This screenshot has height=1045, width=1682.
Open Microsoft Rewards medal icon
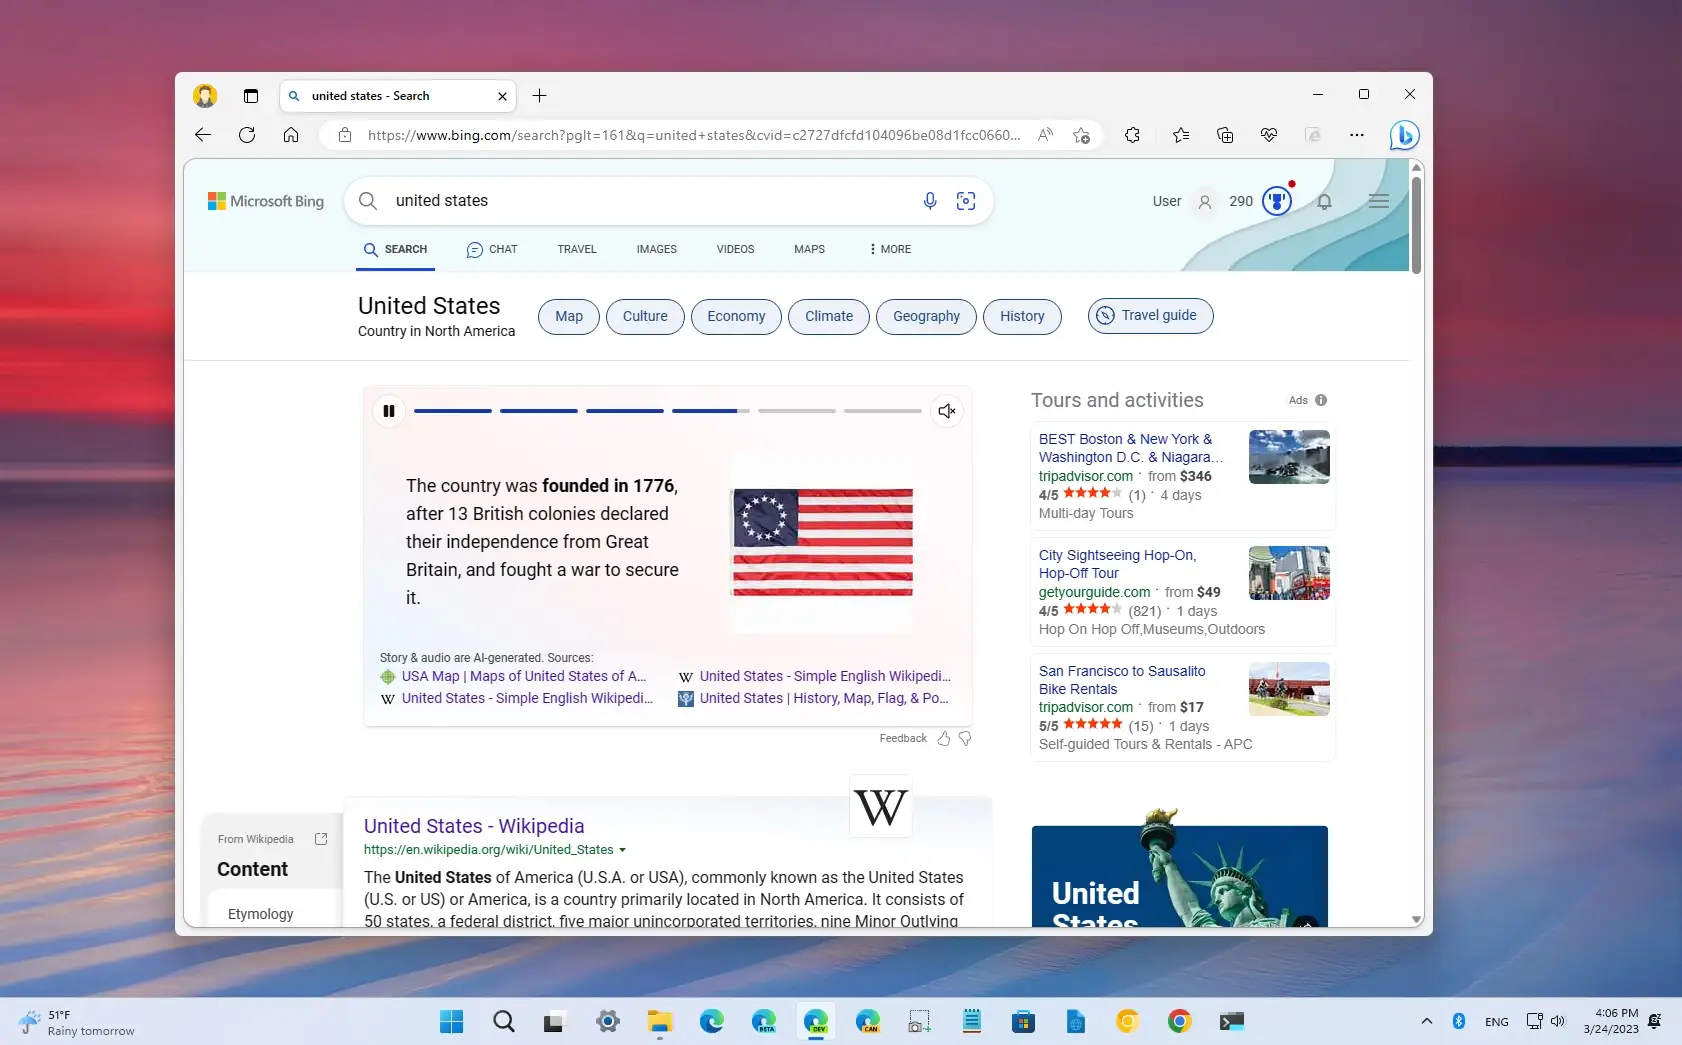point(1277,201)
